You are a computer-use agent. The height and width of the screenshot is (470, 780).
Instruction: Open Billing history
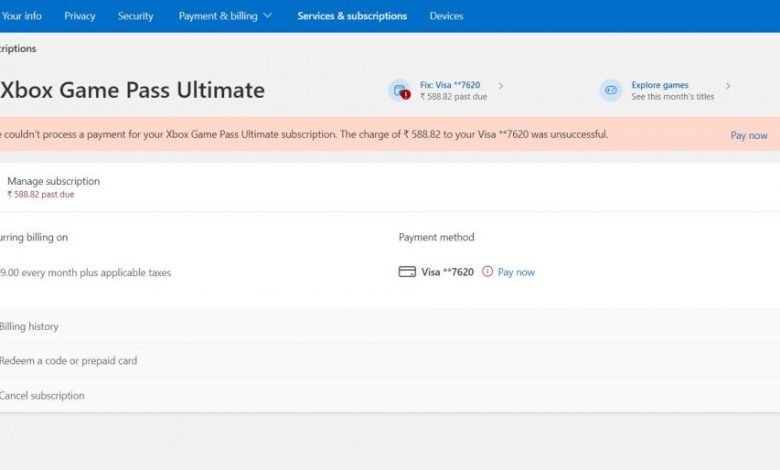point(29,326)
